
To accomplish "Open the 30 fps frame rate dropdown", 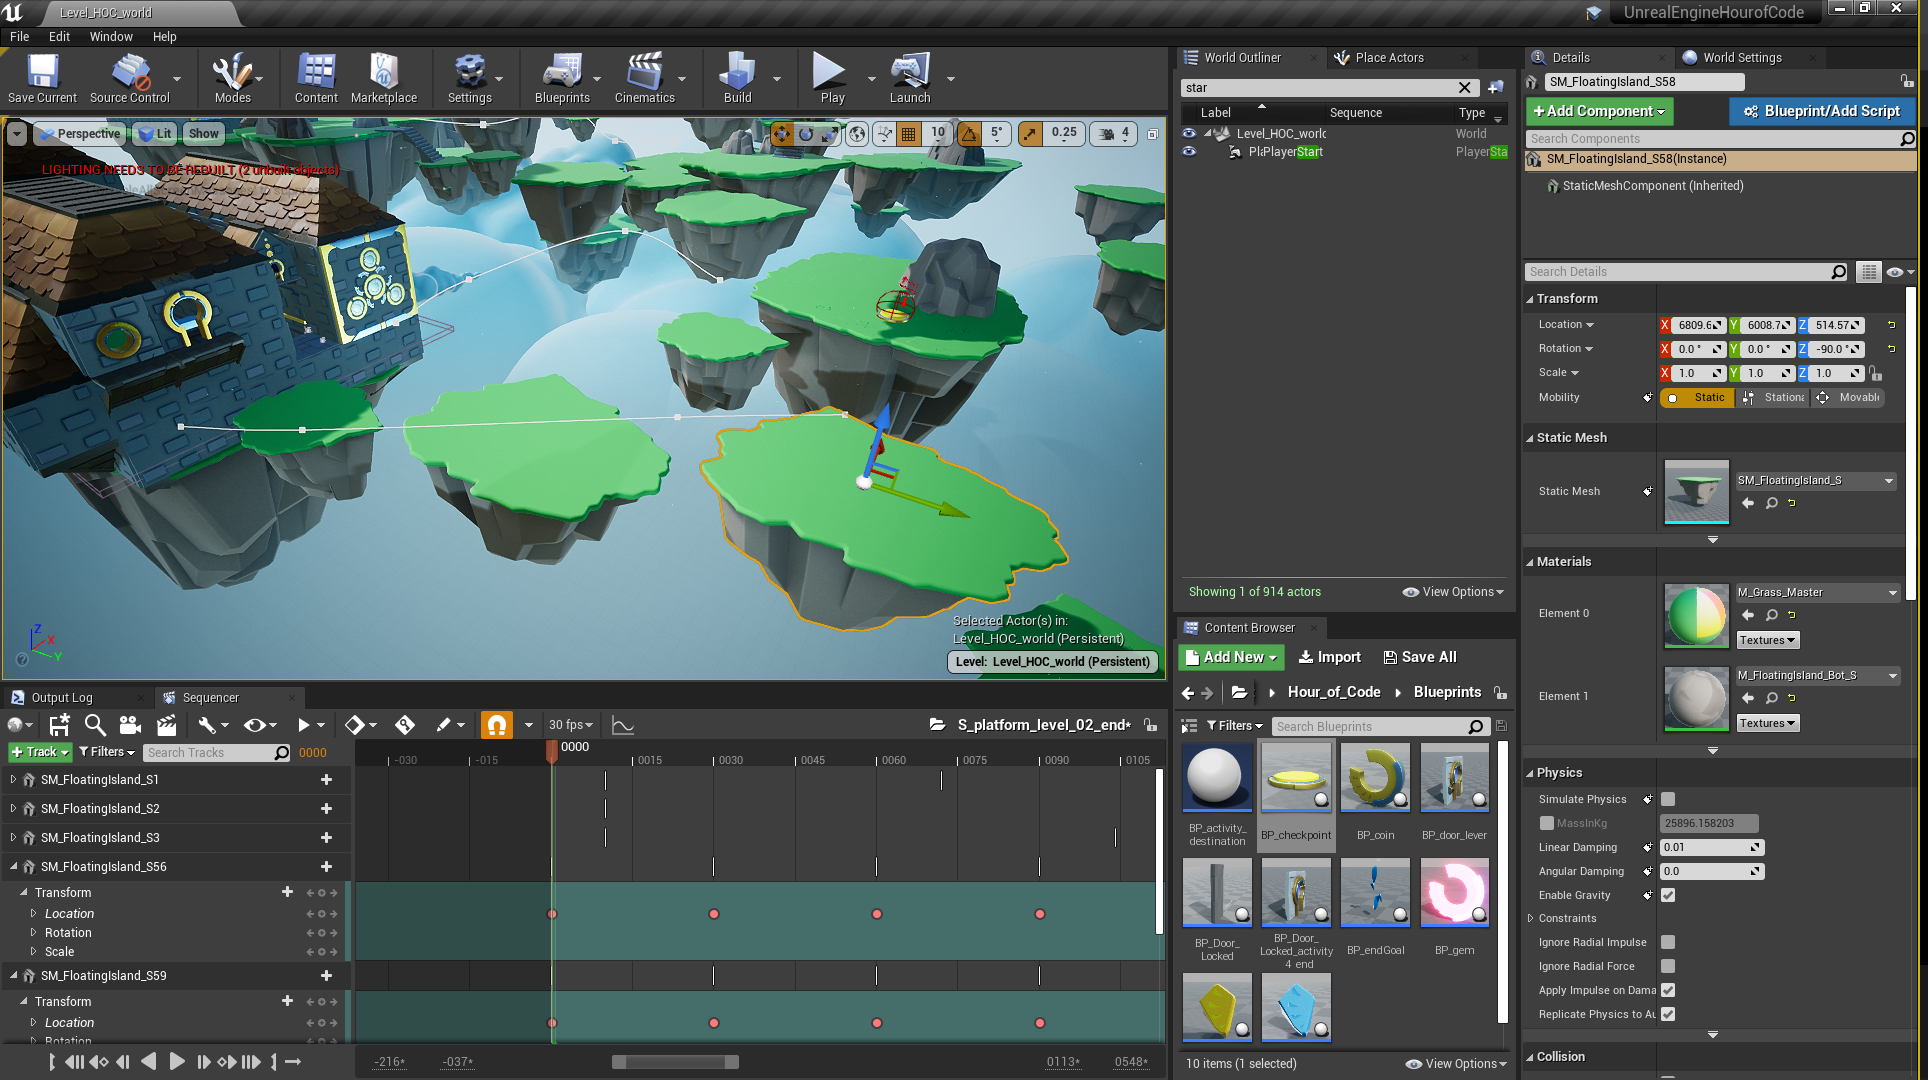I will pyautogui.click(x=571, y=725).
